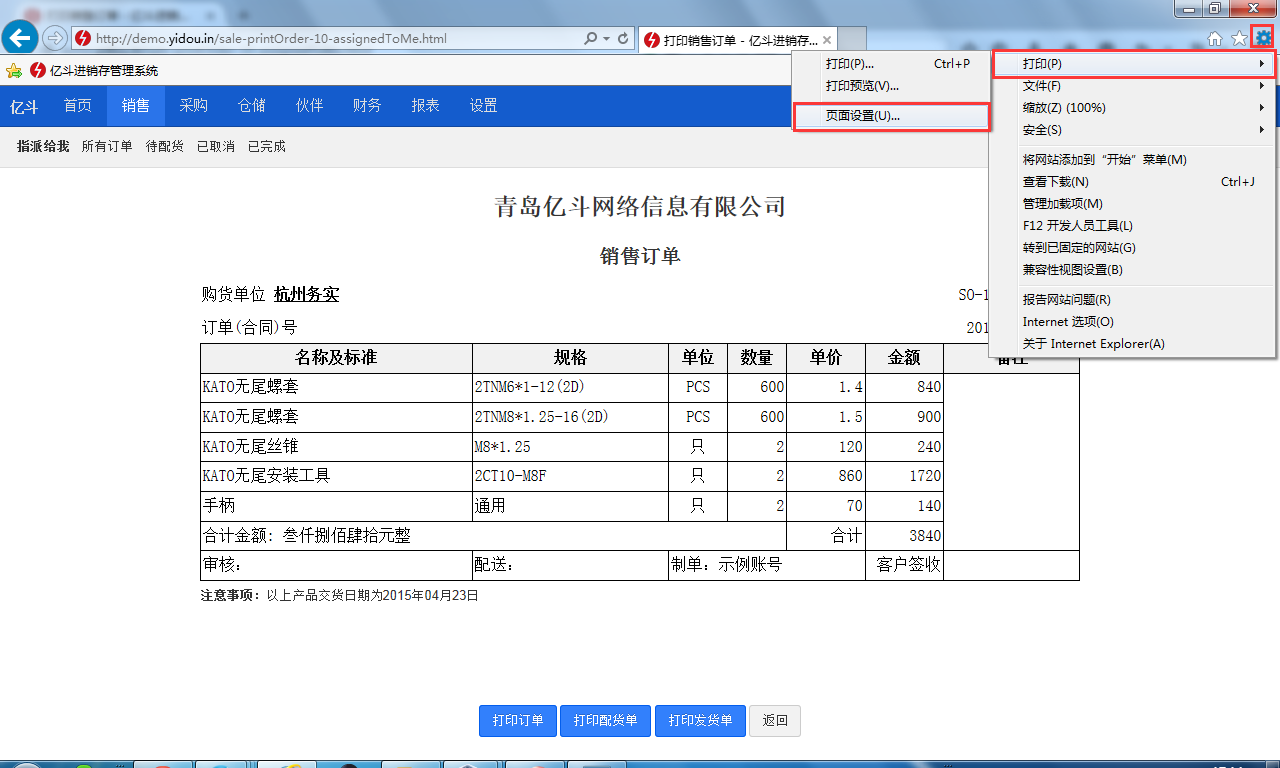
Task: Click the search magnifier in address bar
Action: (591, 39)
